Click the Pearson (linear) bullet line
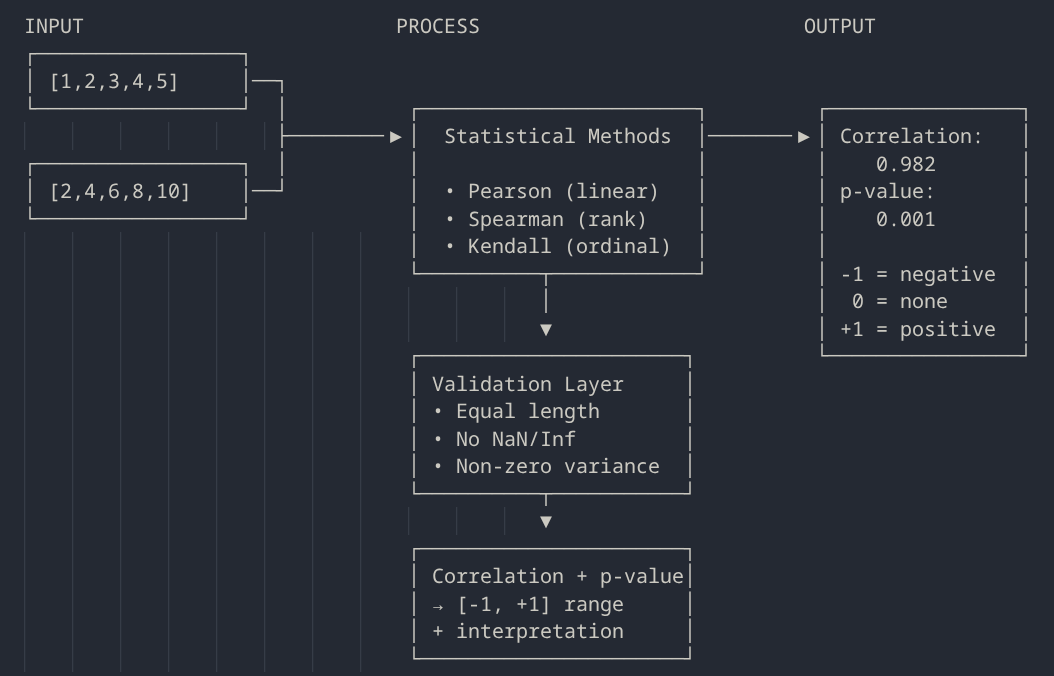This screenshot has width=1054, height=676. (x=552, y=192)
